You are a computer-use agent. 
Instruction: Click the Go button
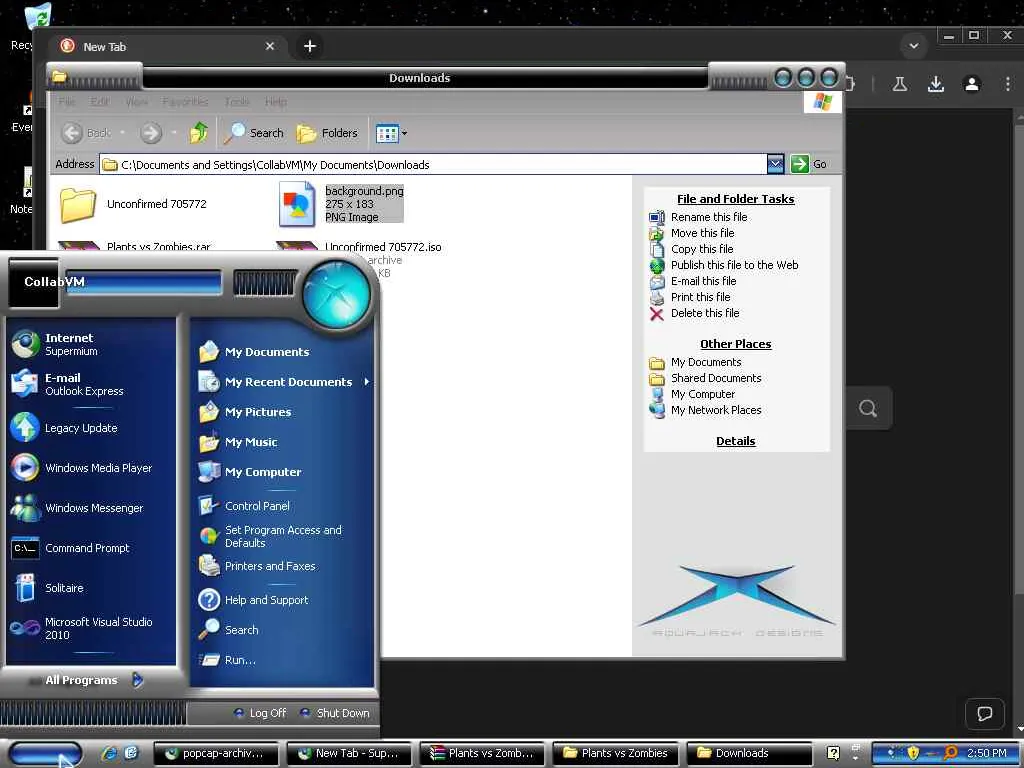(x=808, y=164)
